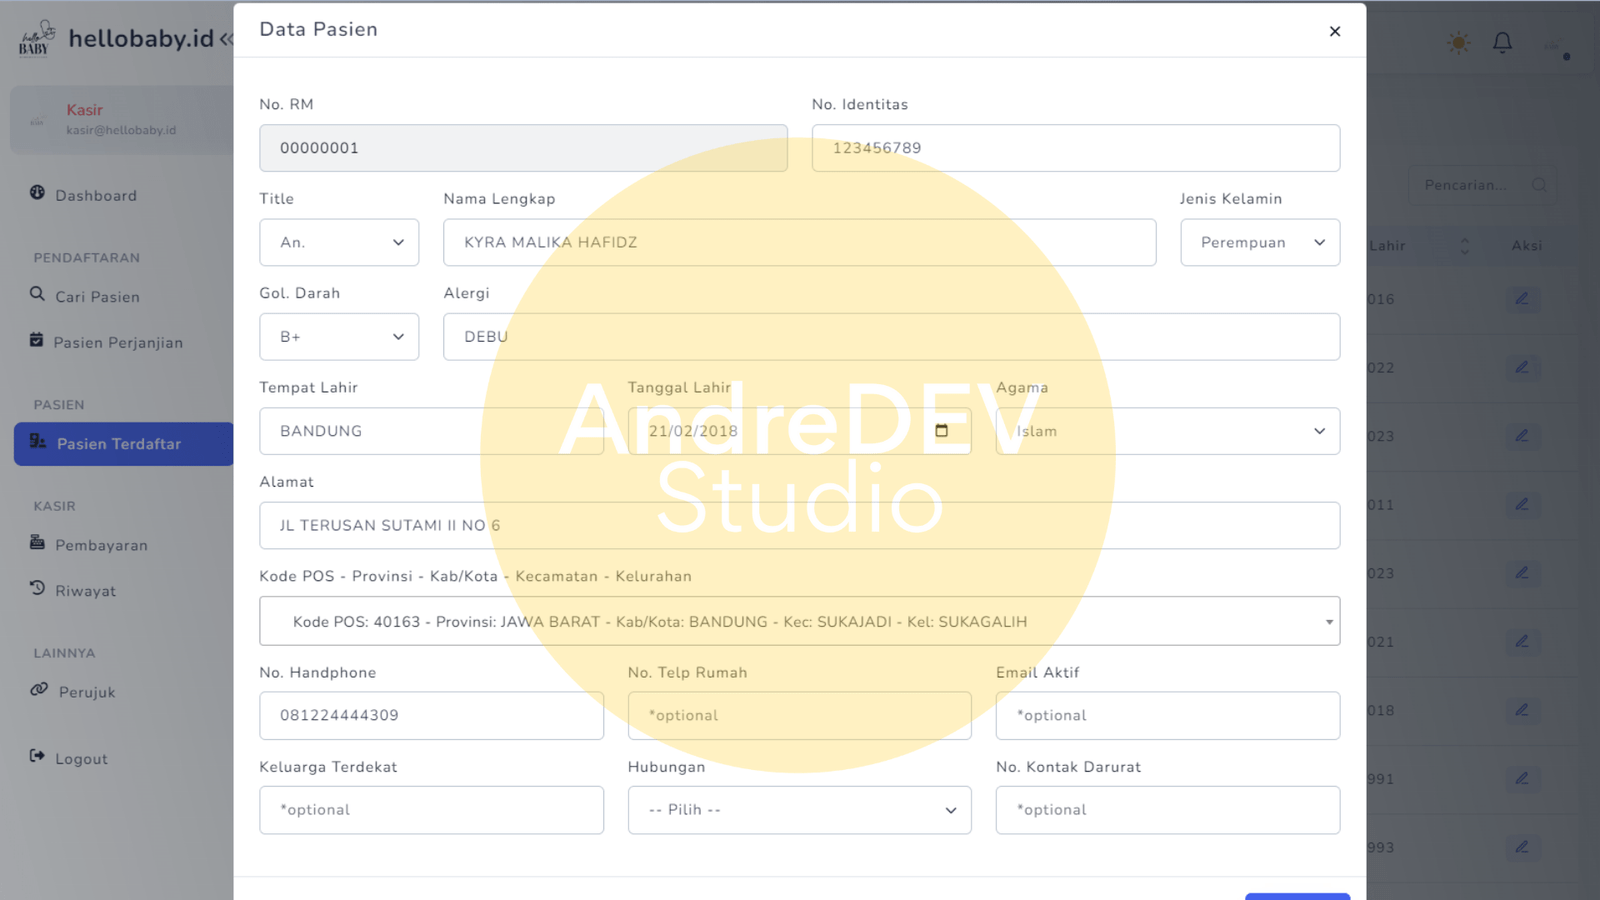Toggle sort arrows on Lahir column
1600x900 pixels.
point(1464,246)
